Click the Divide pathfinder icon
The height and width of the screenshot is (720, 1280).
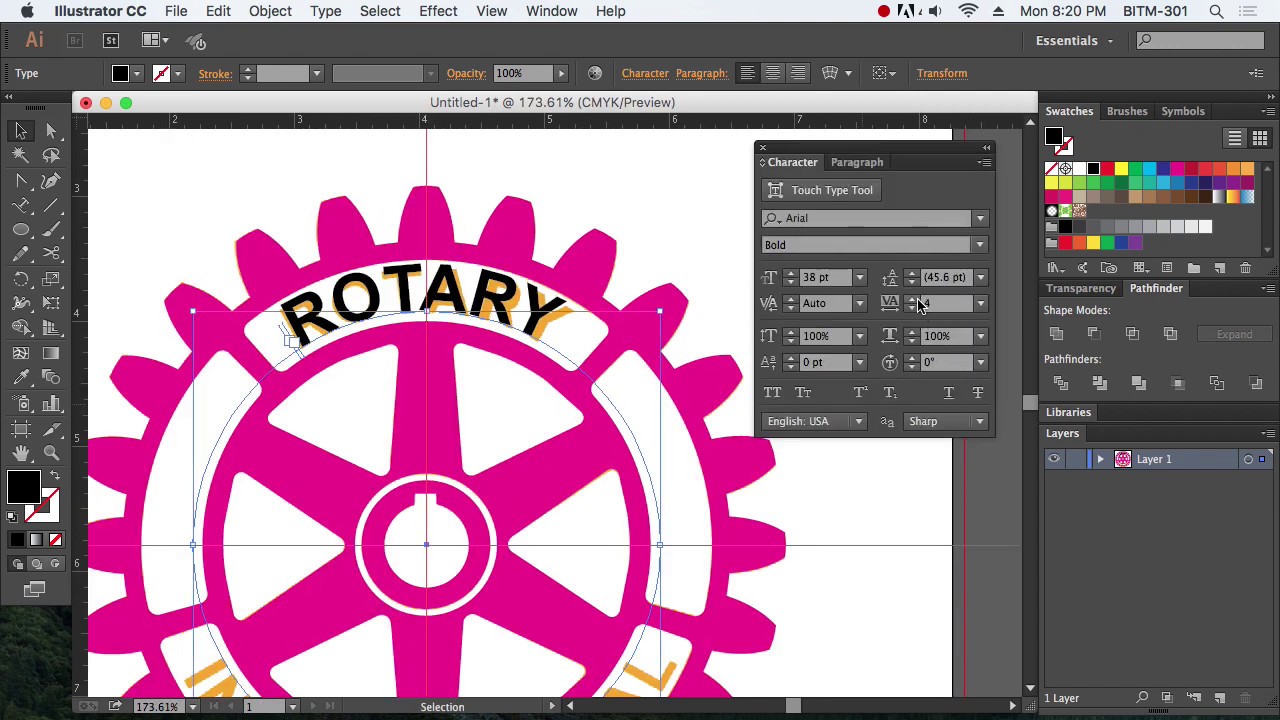click(1061, 383)
